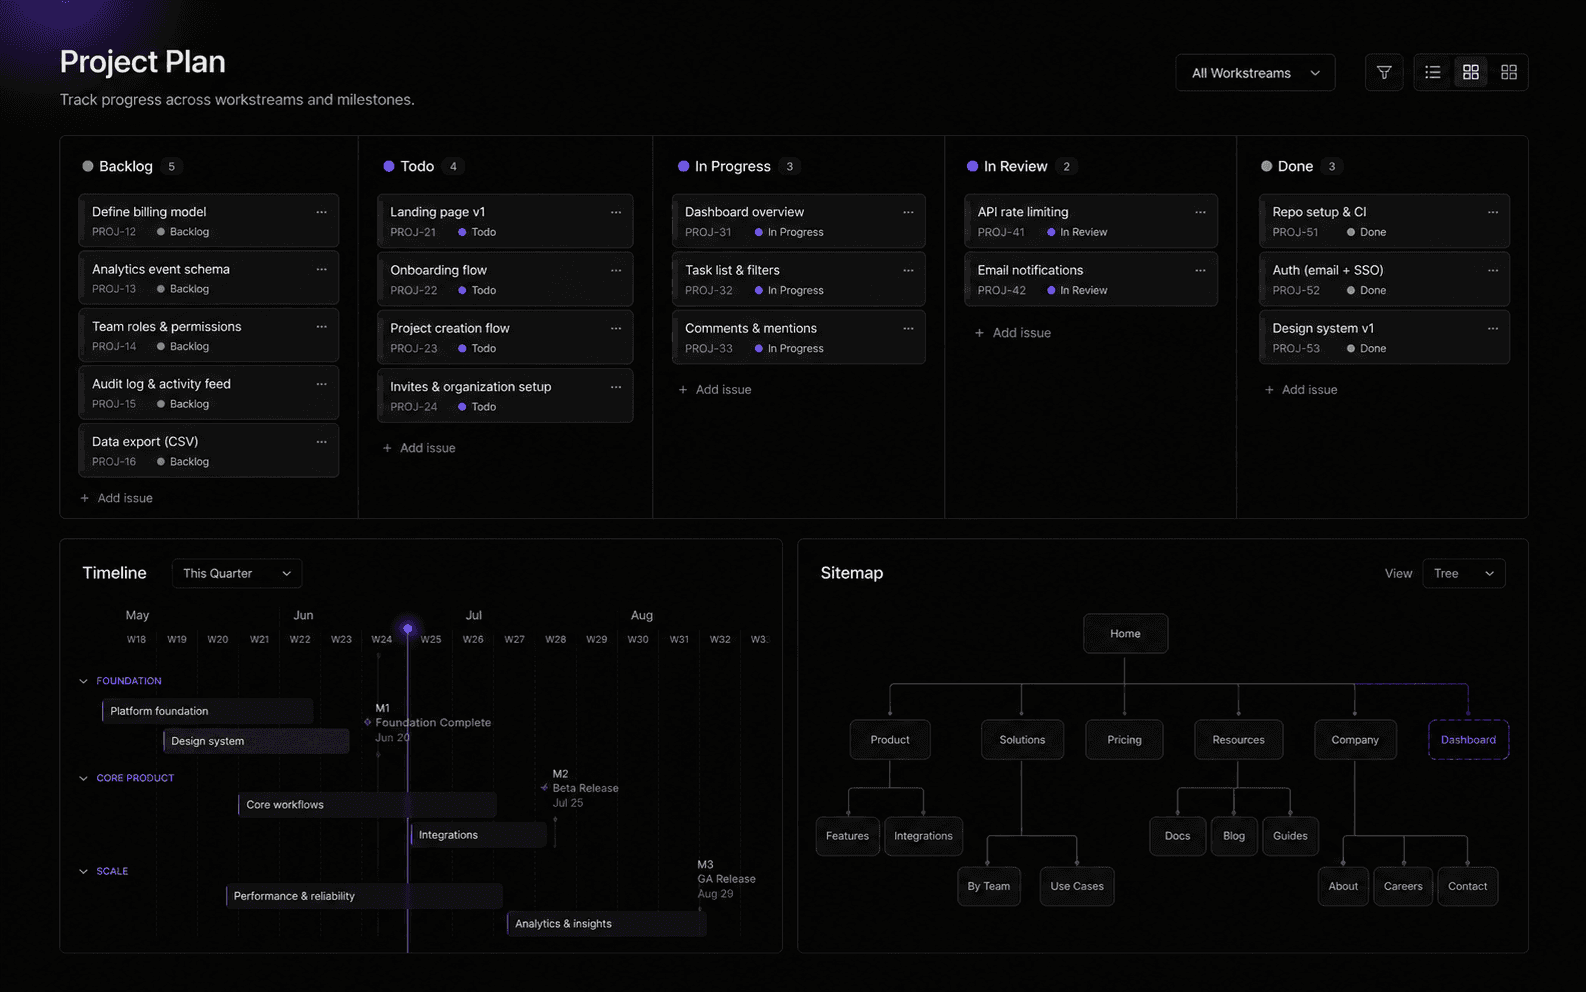The height and width of the screenshot is (992, 1586).
Task: Collapse the FOUNDATION timeline group
Action: pos(84,681)
